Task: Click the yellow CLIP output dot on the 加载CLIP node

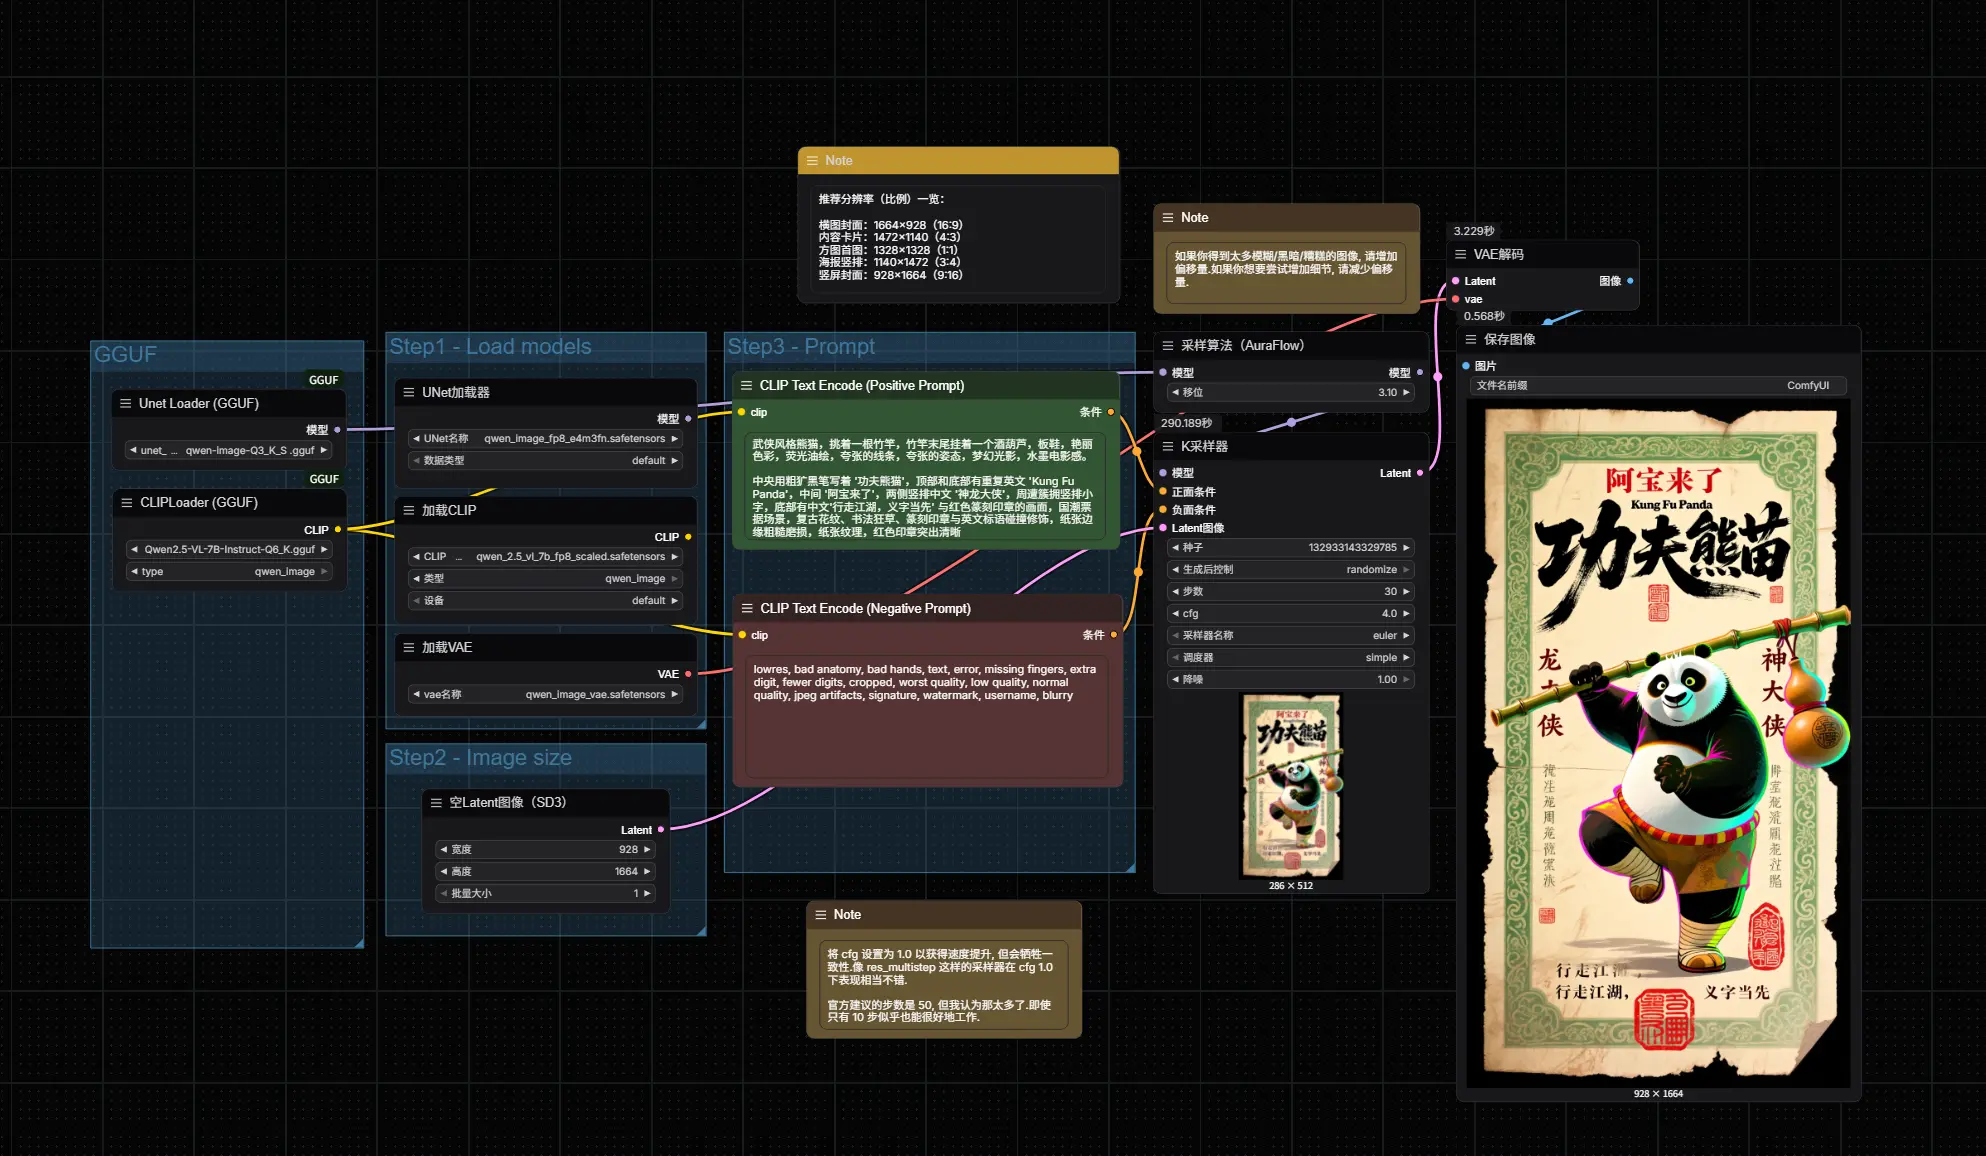Action: (688, 537)
